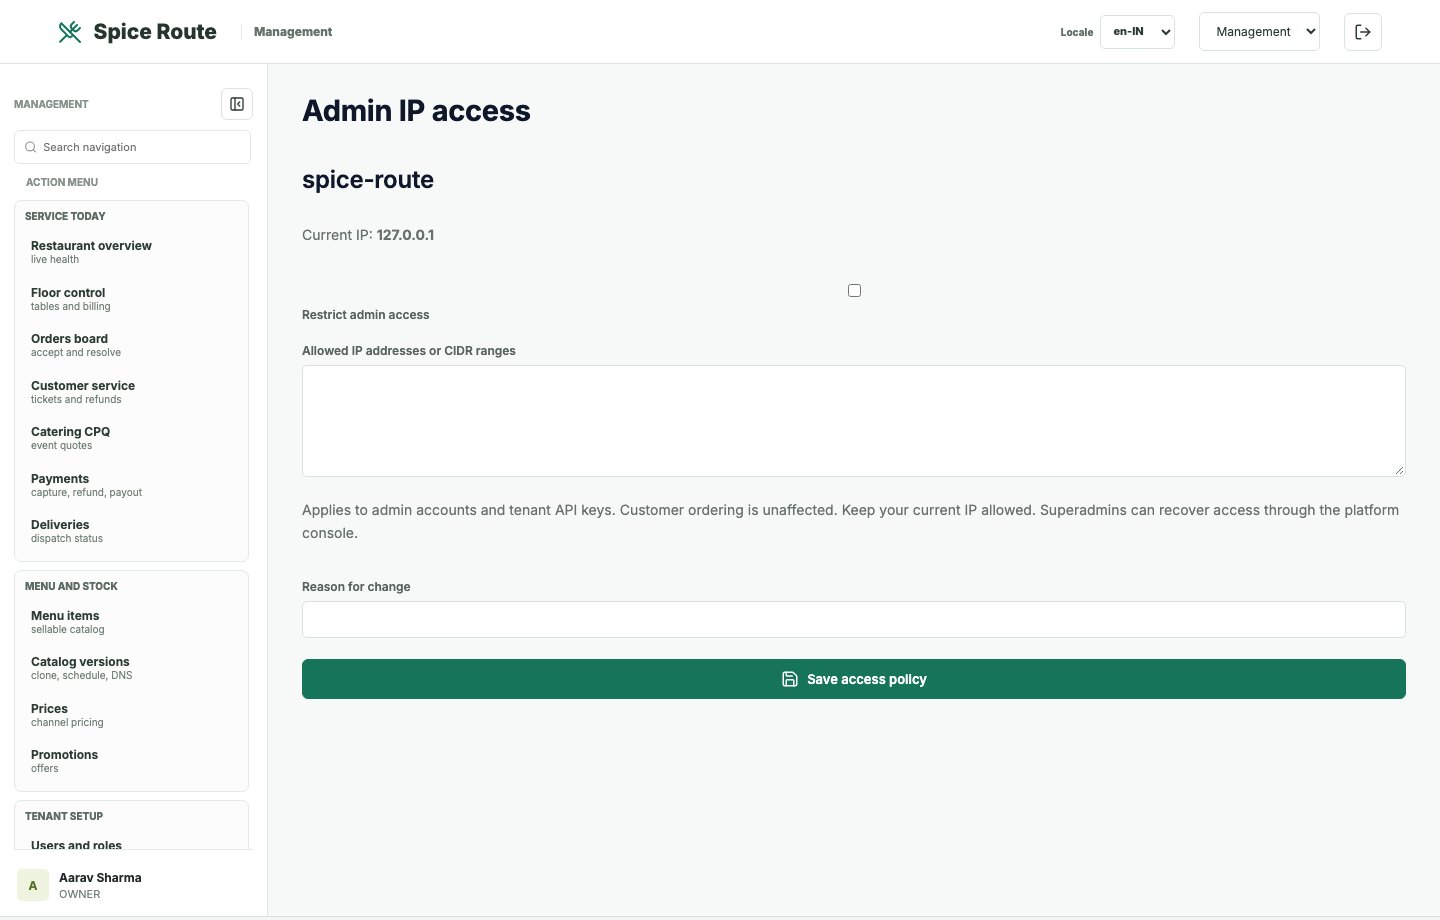The height and width of the screenshot is (920, 1440).
Task: Click the Current IP value 127.0.0.1
Action: tap(405, 235)
